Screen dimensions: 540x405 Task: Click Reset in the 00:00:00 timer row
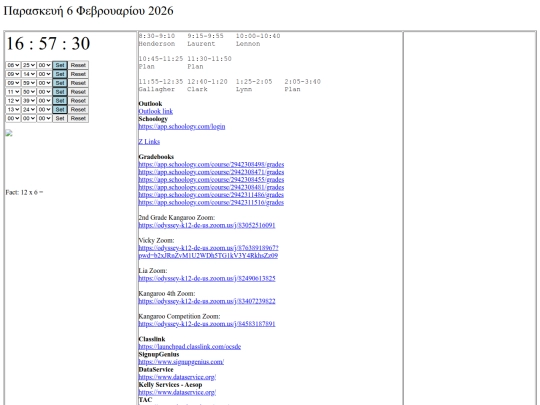(x=78, y=118)
